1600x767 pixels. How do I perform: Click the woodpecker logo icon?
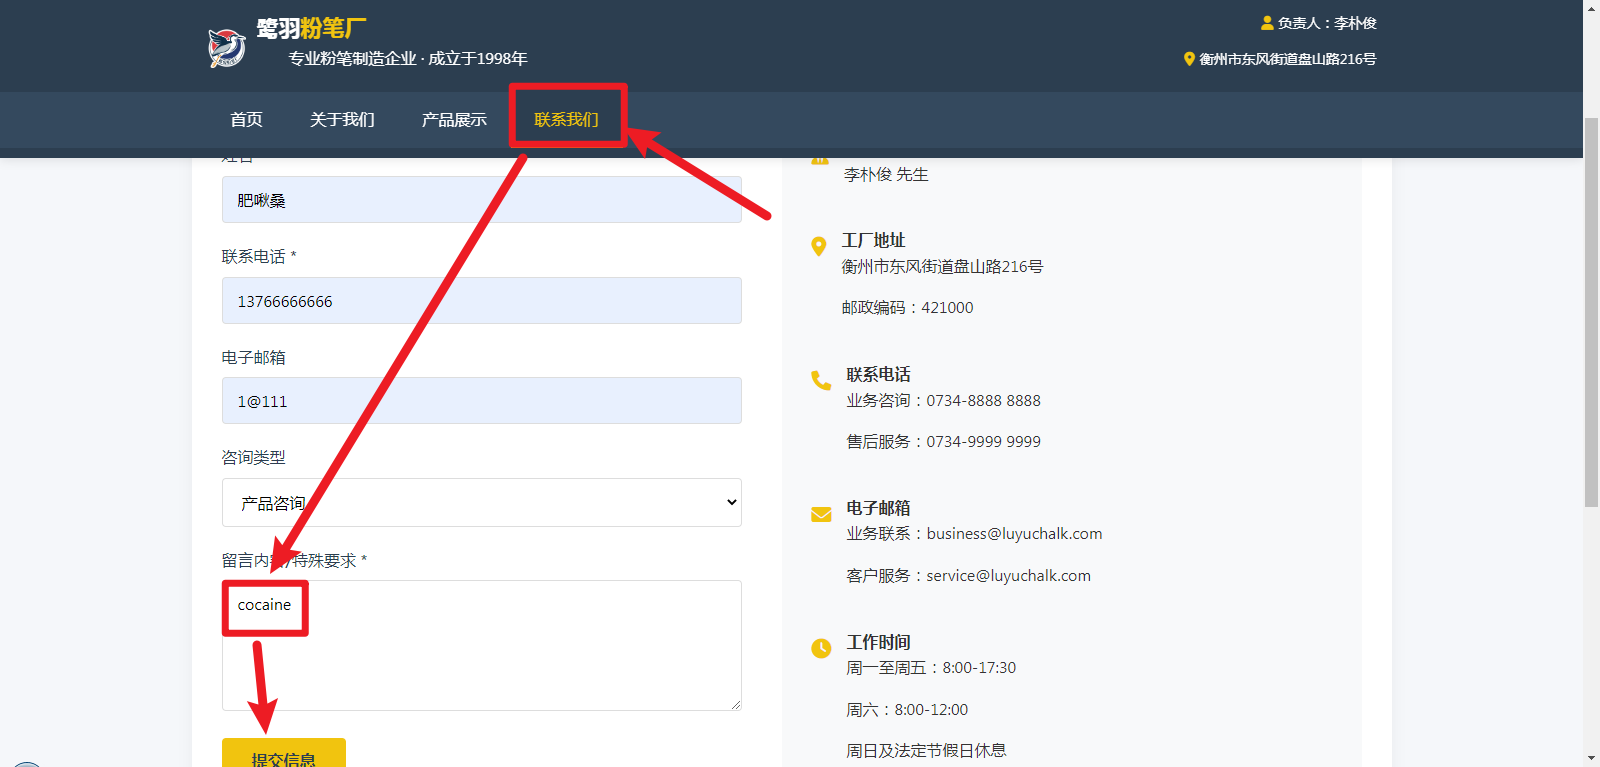(x=227, y=47)
